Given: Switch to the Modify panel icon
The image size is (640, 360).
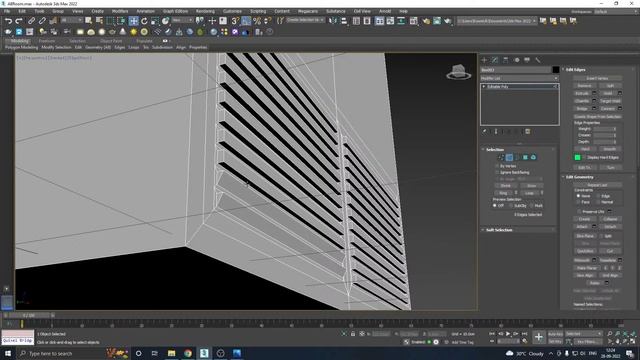Looking at the screenshot, I should point(495,60).
